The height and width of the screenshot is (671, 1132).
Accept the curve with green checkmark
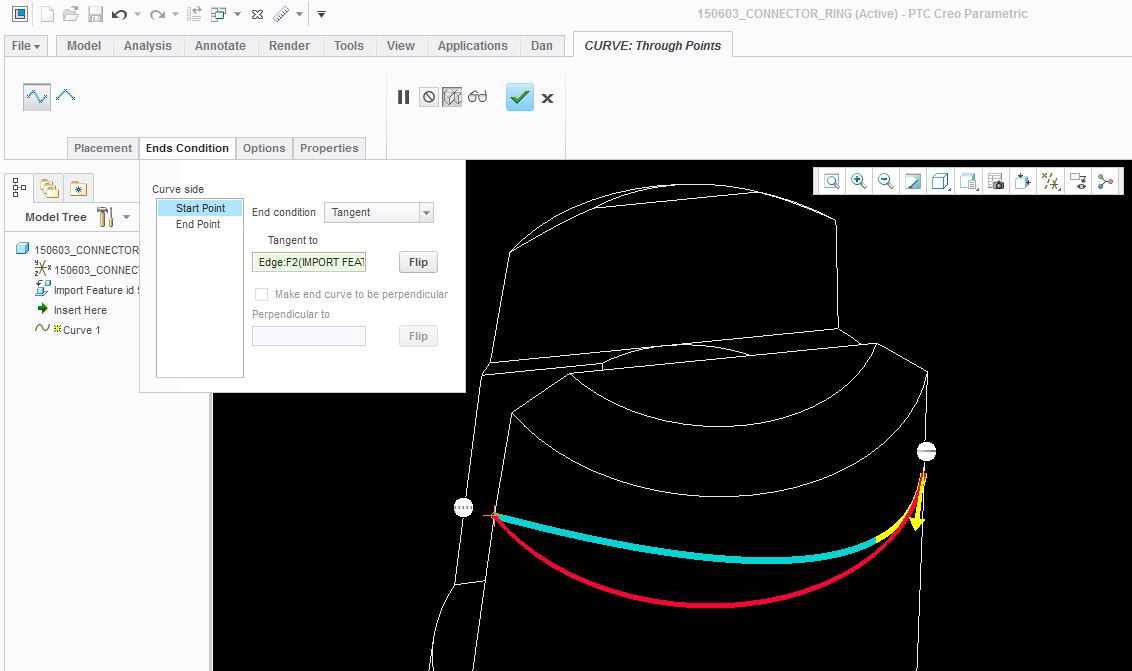(519, 97)
